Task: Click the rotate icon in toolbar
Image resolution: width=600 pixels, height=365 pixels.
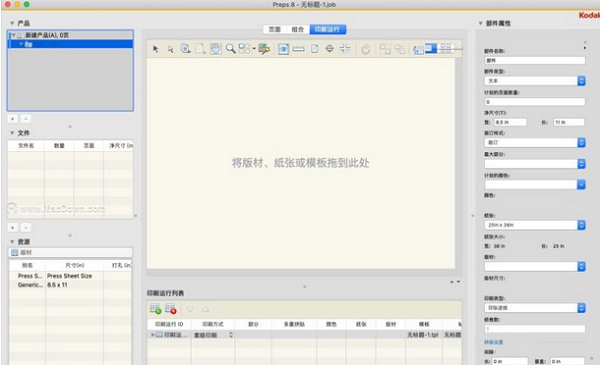Action: pos(366,49)
